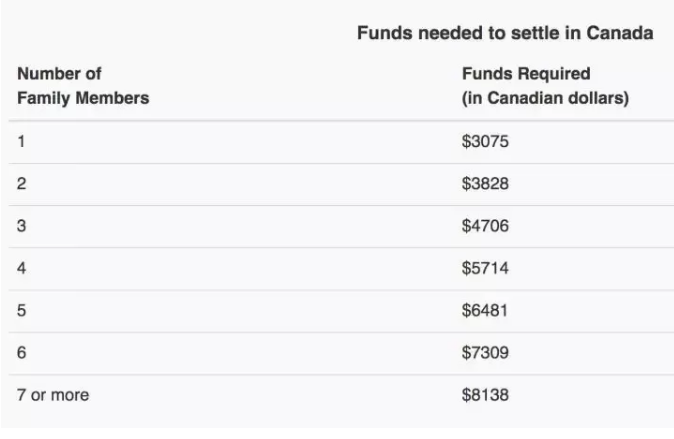The width and height of the screenshot is (674, 439).
Task: Select the row for 4 family members
Action: click(341, 269)
